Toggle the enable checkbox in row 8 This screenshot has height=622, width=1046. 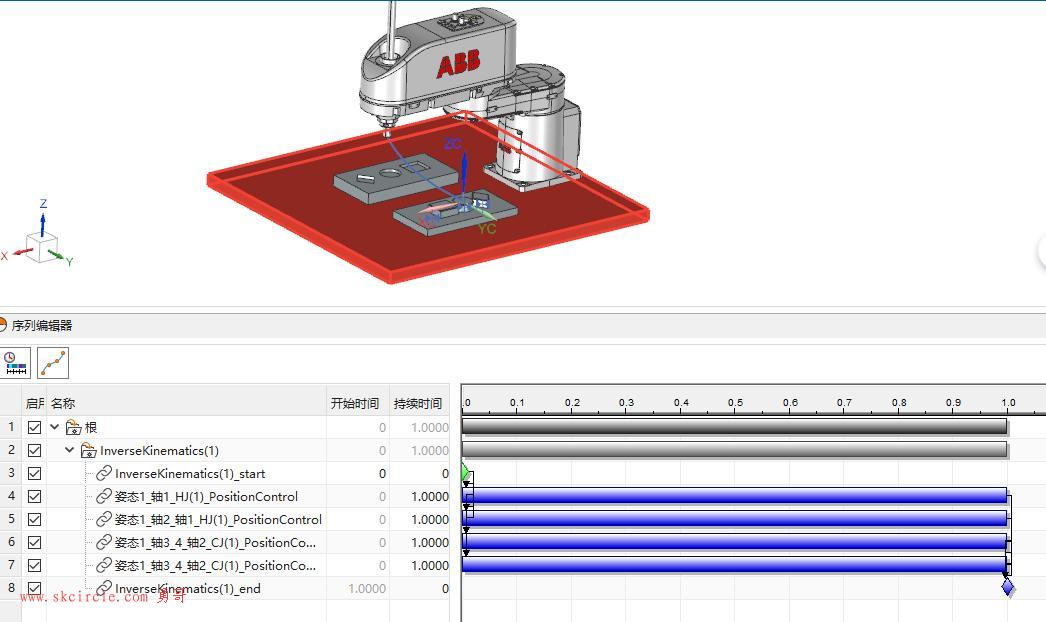(x=35, y=589)
